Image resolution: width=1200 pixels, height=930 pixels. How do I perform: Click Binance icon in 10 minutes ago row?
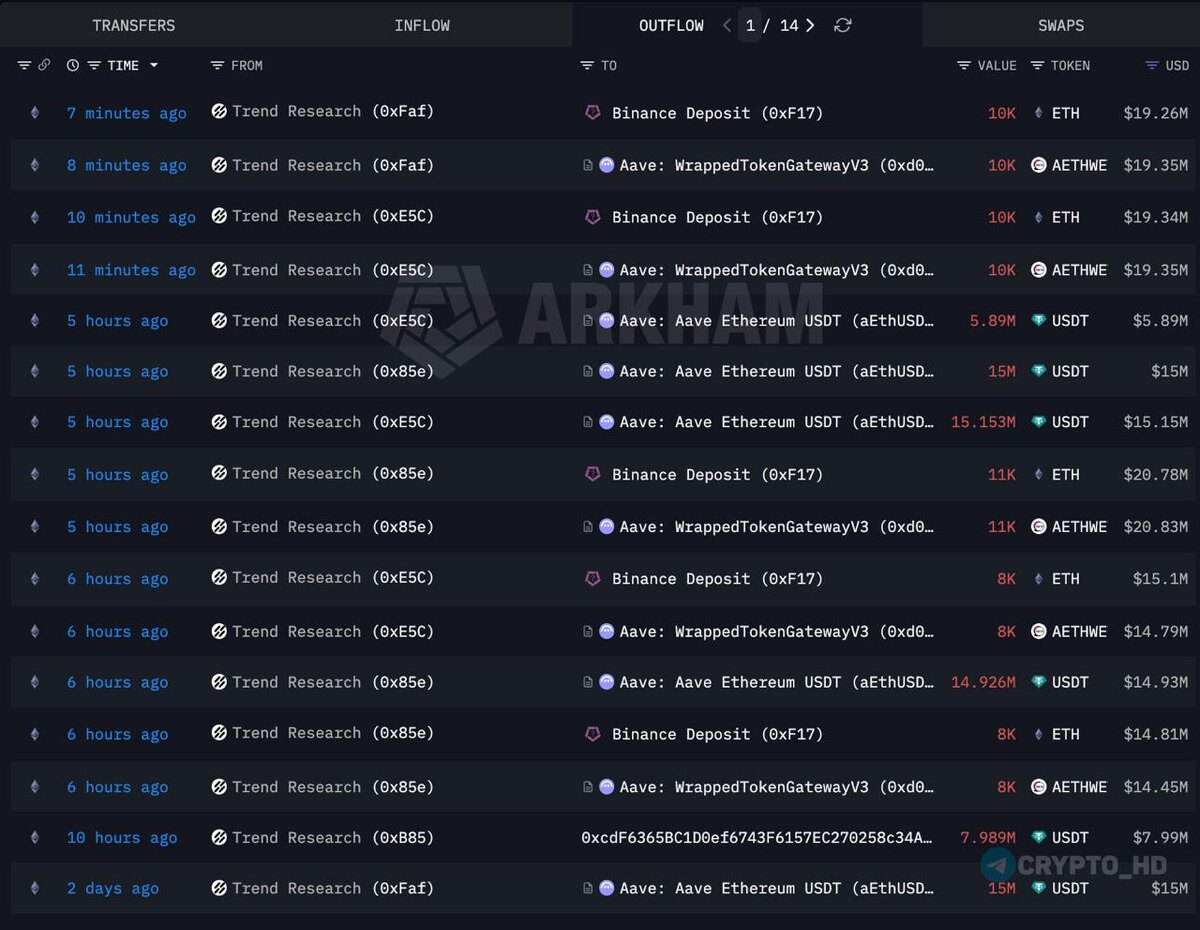point(593,217)
